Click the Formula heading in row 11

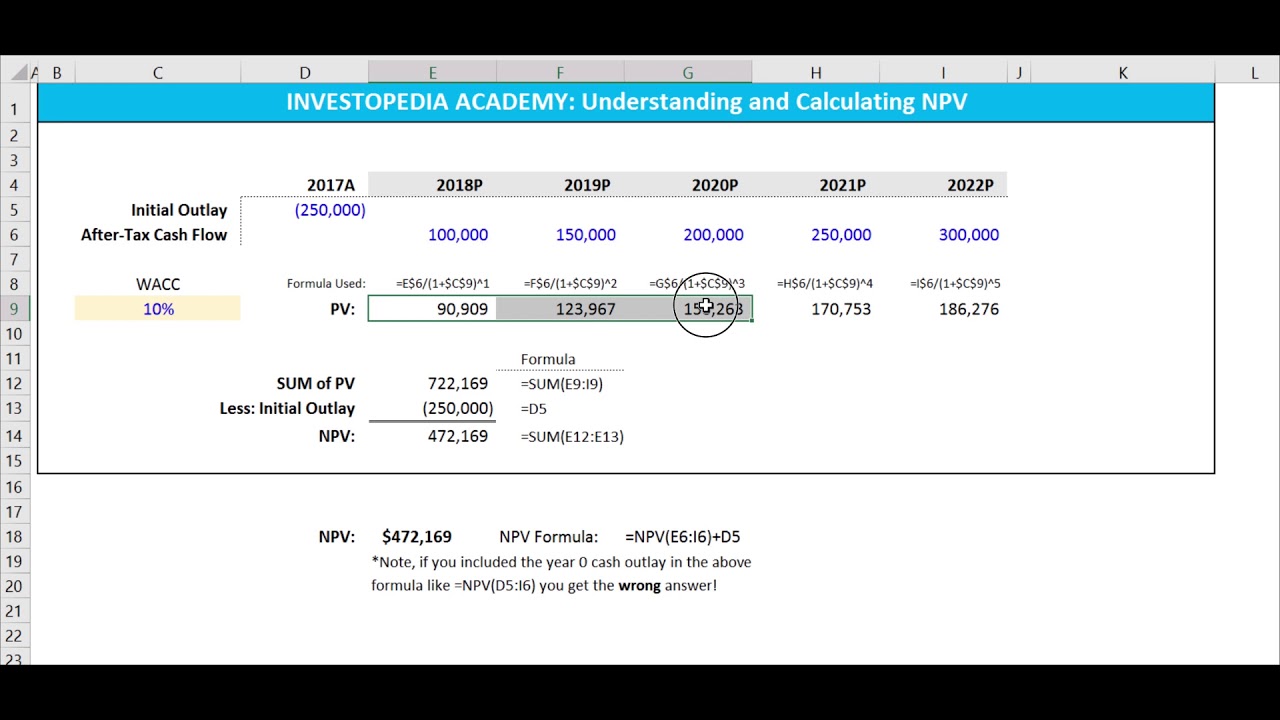548,359
